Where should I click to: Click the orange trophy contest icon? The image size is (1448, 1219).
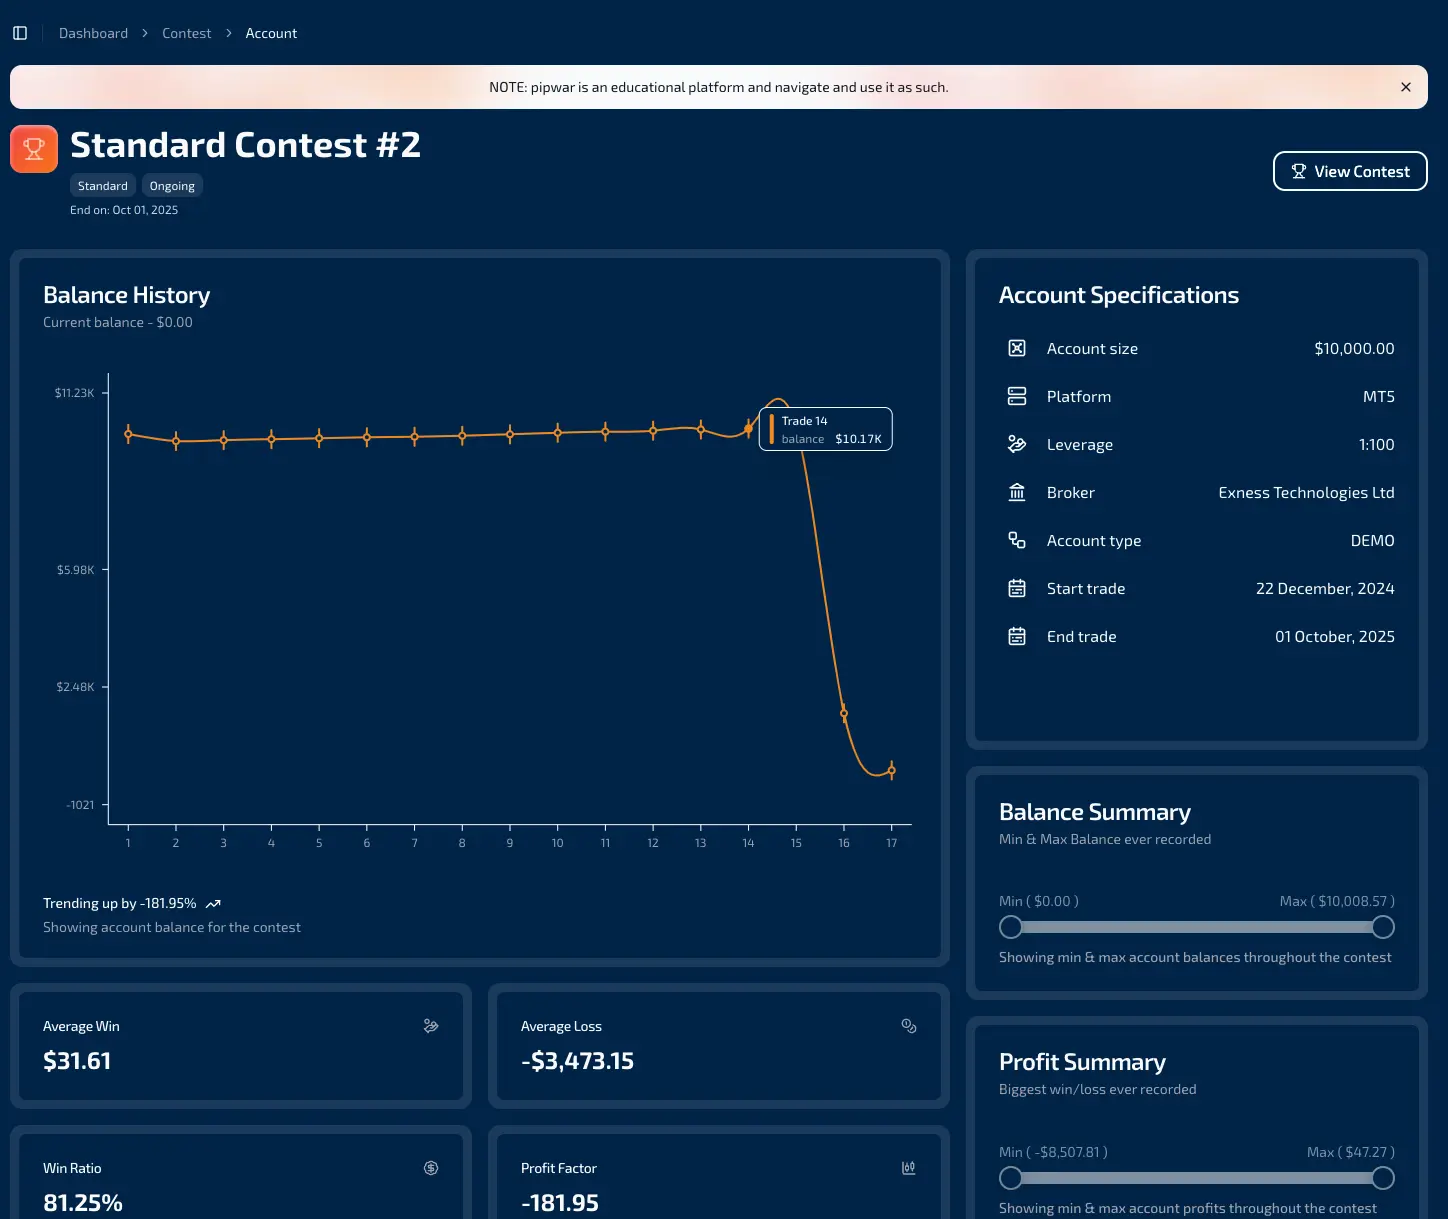[34, 149]
